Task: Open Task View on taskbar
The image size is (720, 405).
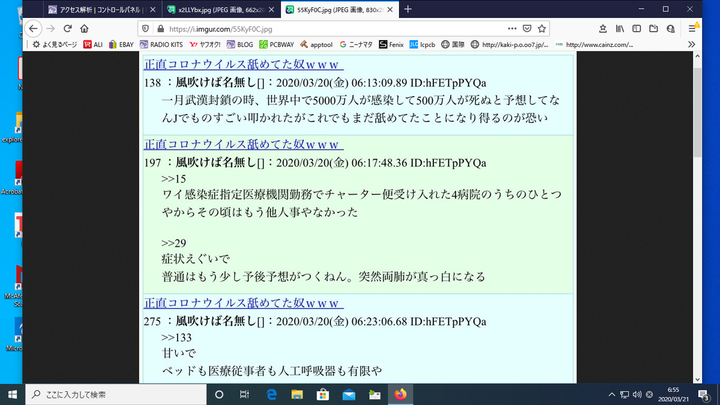Action: 244,394
